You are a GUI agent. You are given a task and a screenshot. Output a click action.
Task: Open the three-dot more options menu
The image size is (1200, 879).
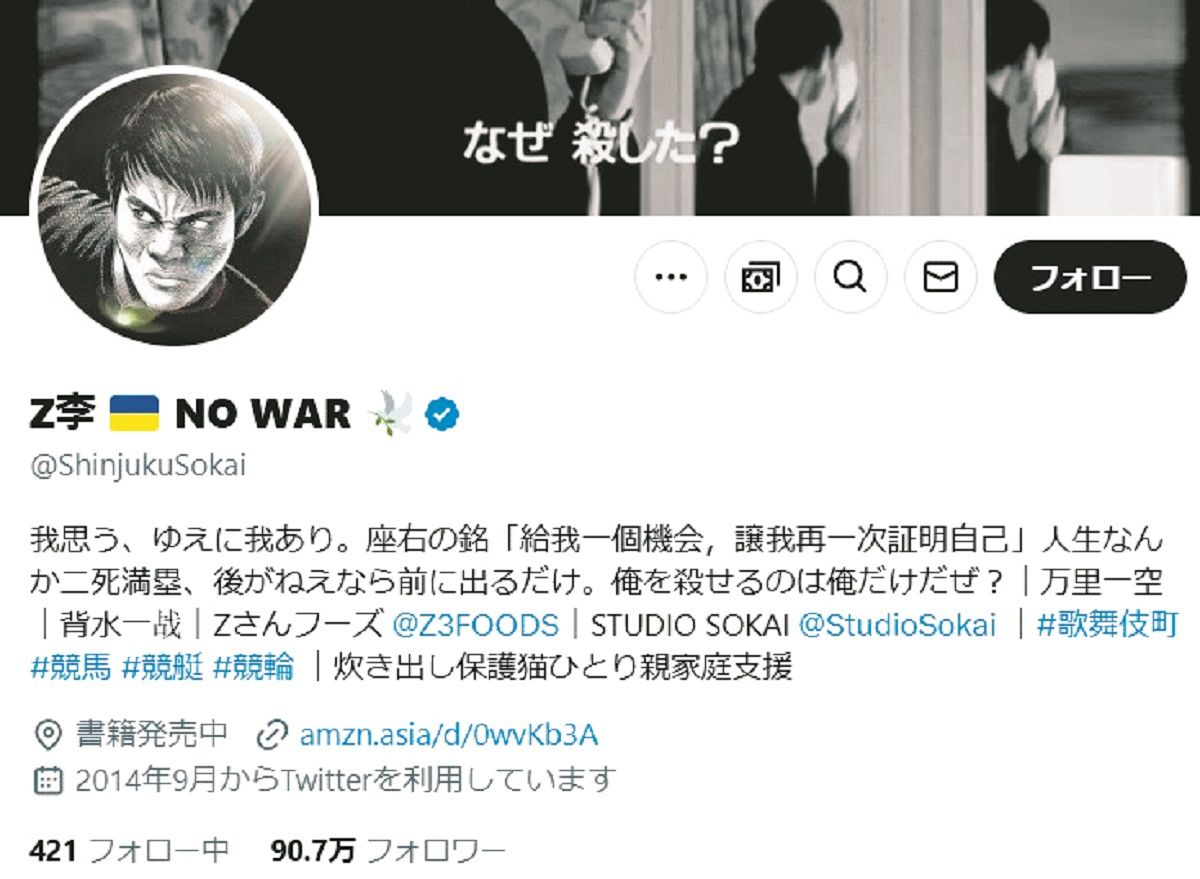[671, 277]
